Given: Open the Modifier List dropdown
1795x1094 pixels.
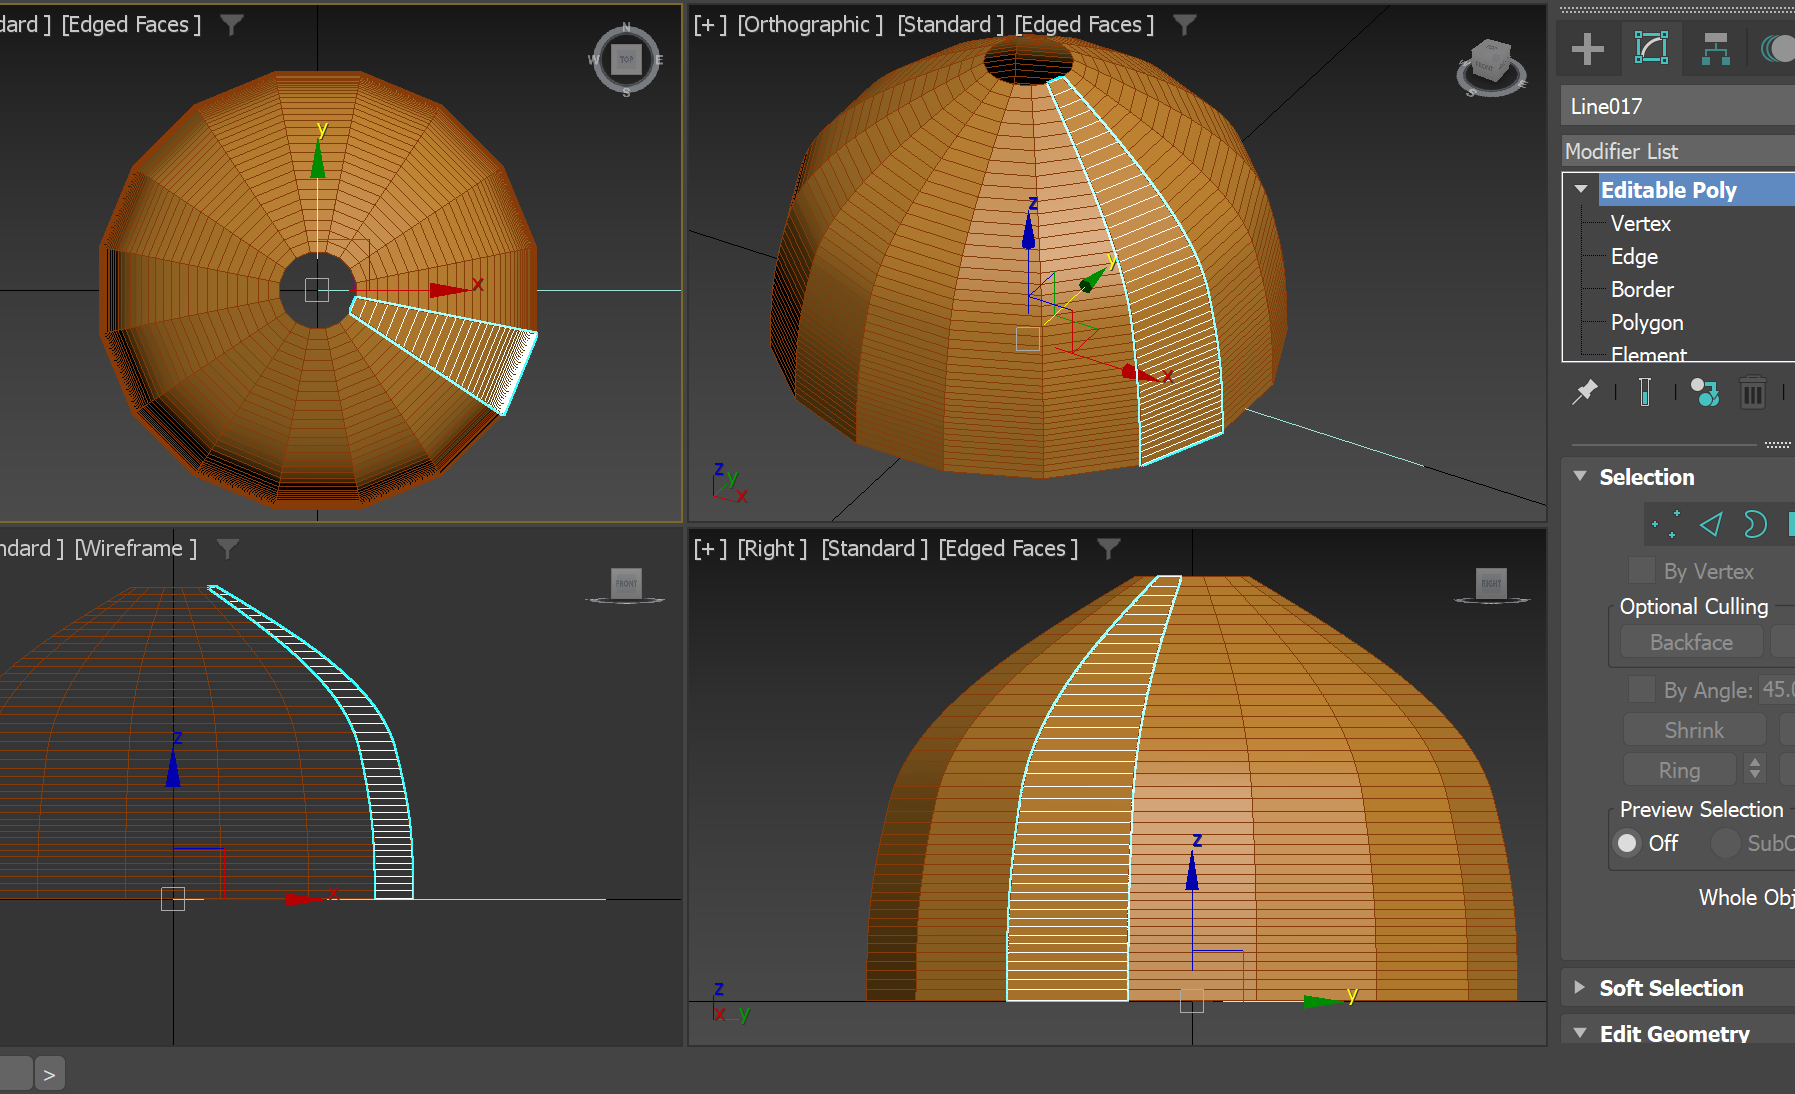Looking at the screenshot, I should [1676, 151].
